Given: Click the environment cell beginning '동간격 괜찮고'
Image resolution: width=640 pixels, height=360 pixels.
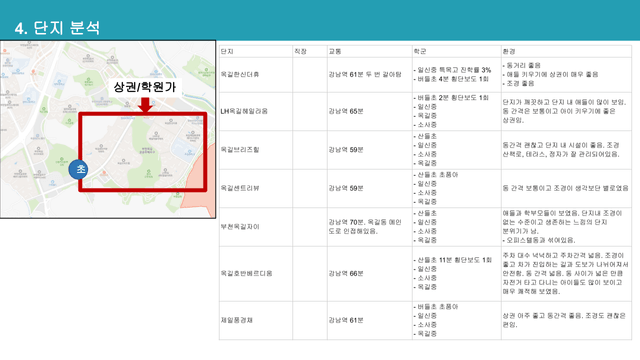Looking at the screenshot, I should click(566, 150).
